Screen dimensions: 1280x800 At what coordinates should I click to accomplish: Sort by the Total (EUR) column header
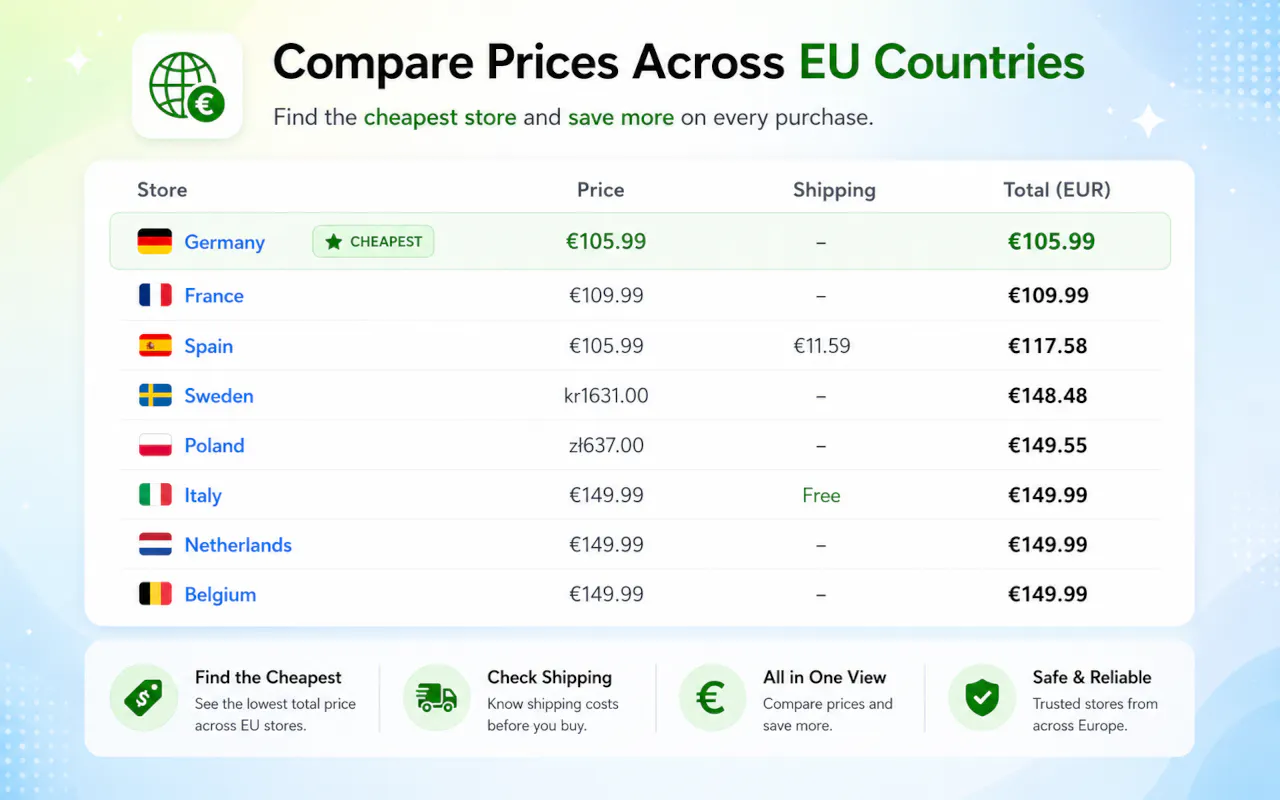[1057, 190]
